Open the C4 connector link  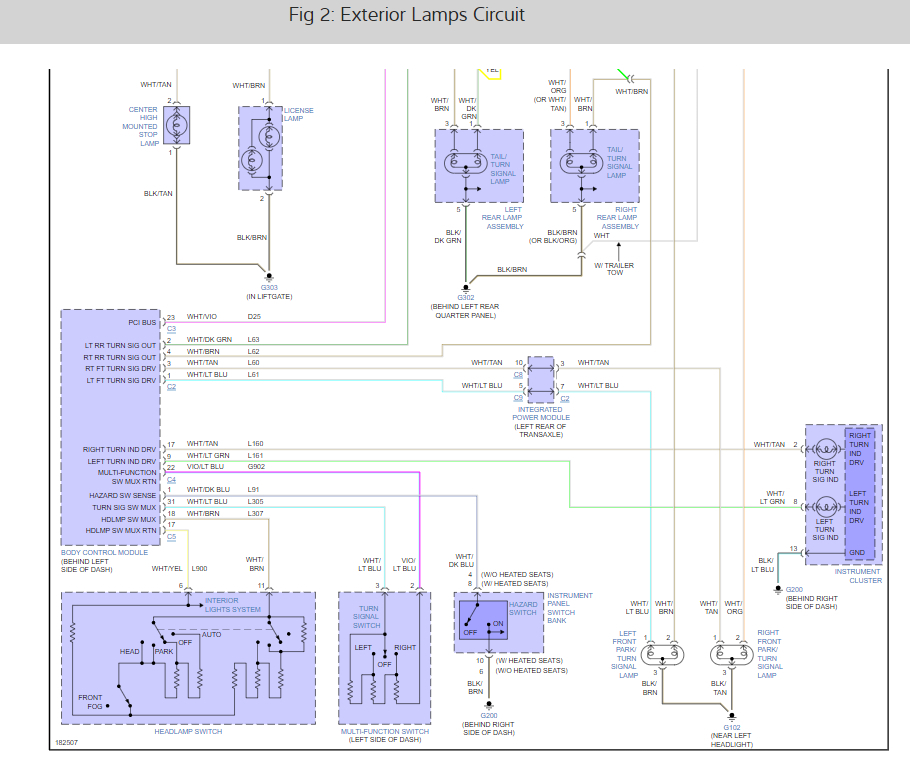pos(171,479)
